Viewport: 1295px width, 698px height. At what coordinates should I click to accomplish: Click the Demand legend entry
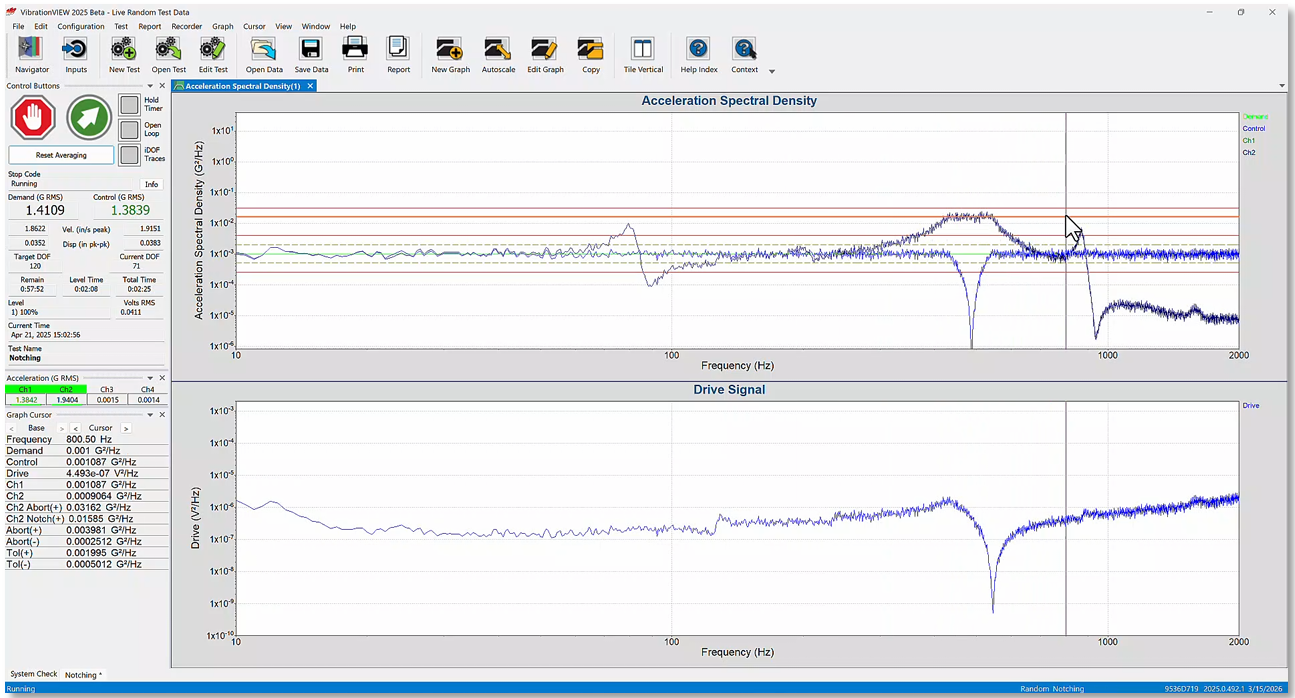(x=1255, y=117)
